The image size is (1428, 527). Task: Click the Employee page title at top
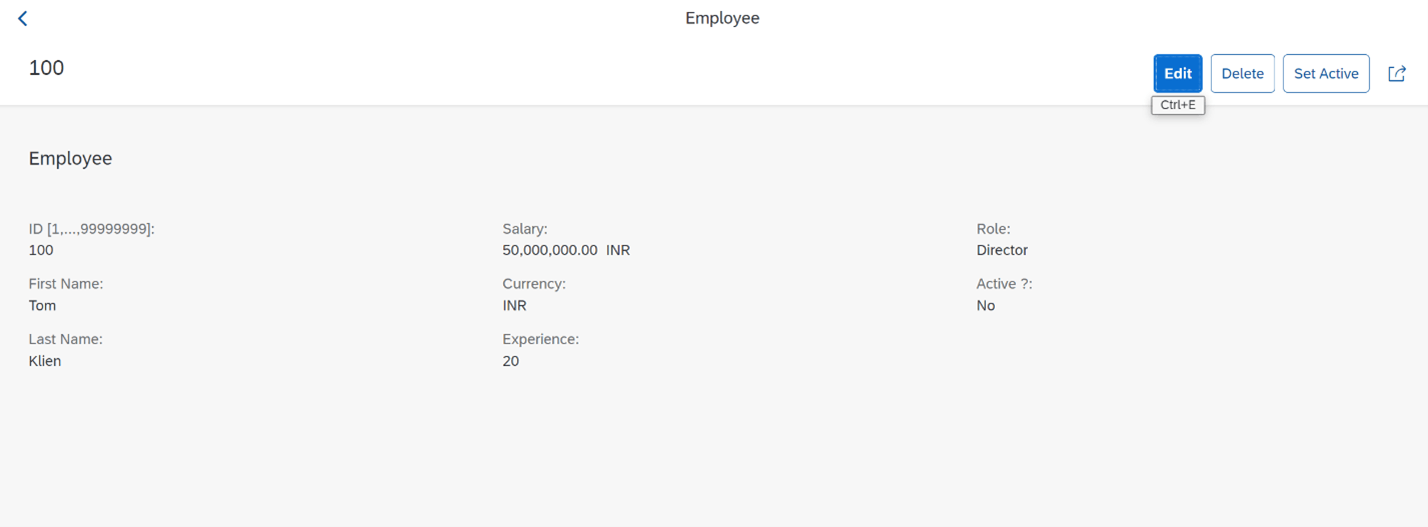click(722, 18)
